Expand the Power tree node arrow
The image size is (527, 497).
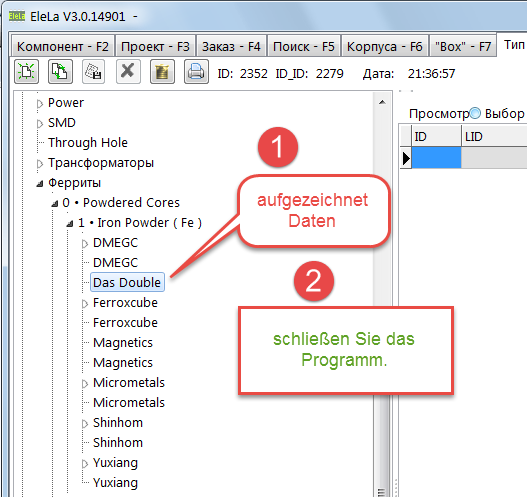[40, 104]
